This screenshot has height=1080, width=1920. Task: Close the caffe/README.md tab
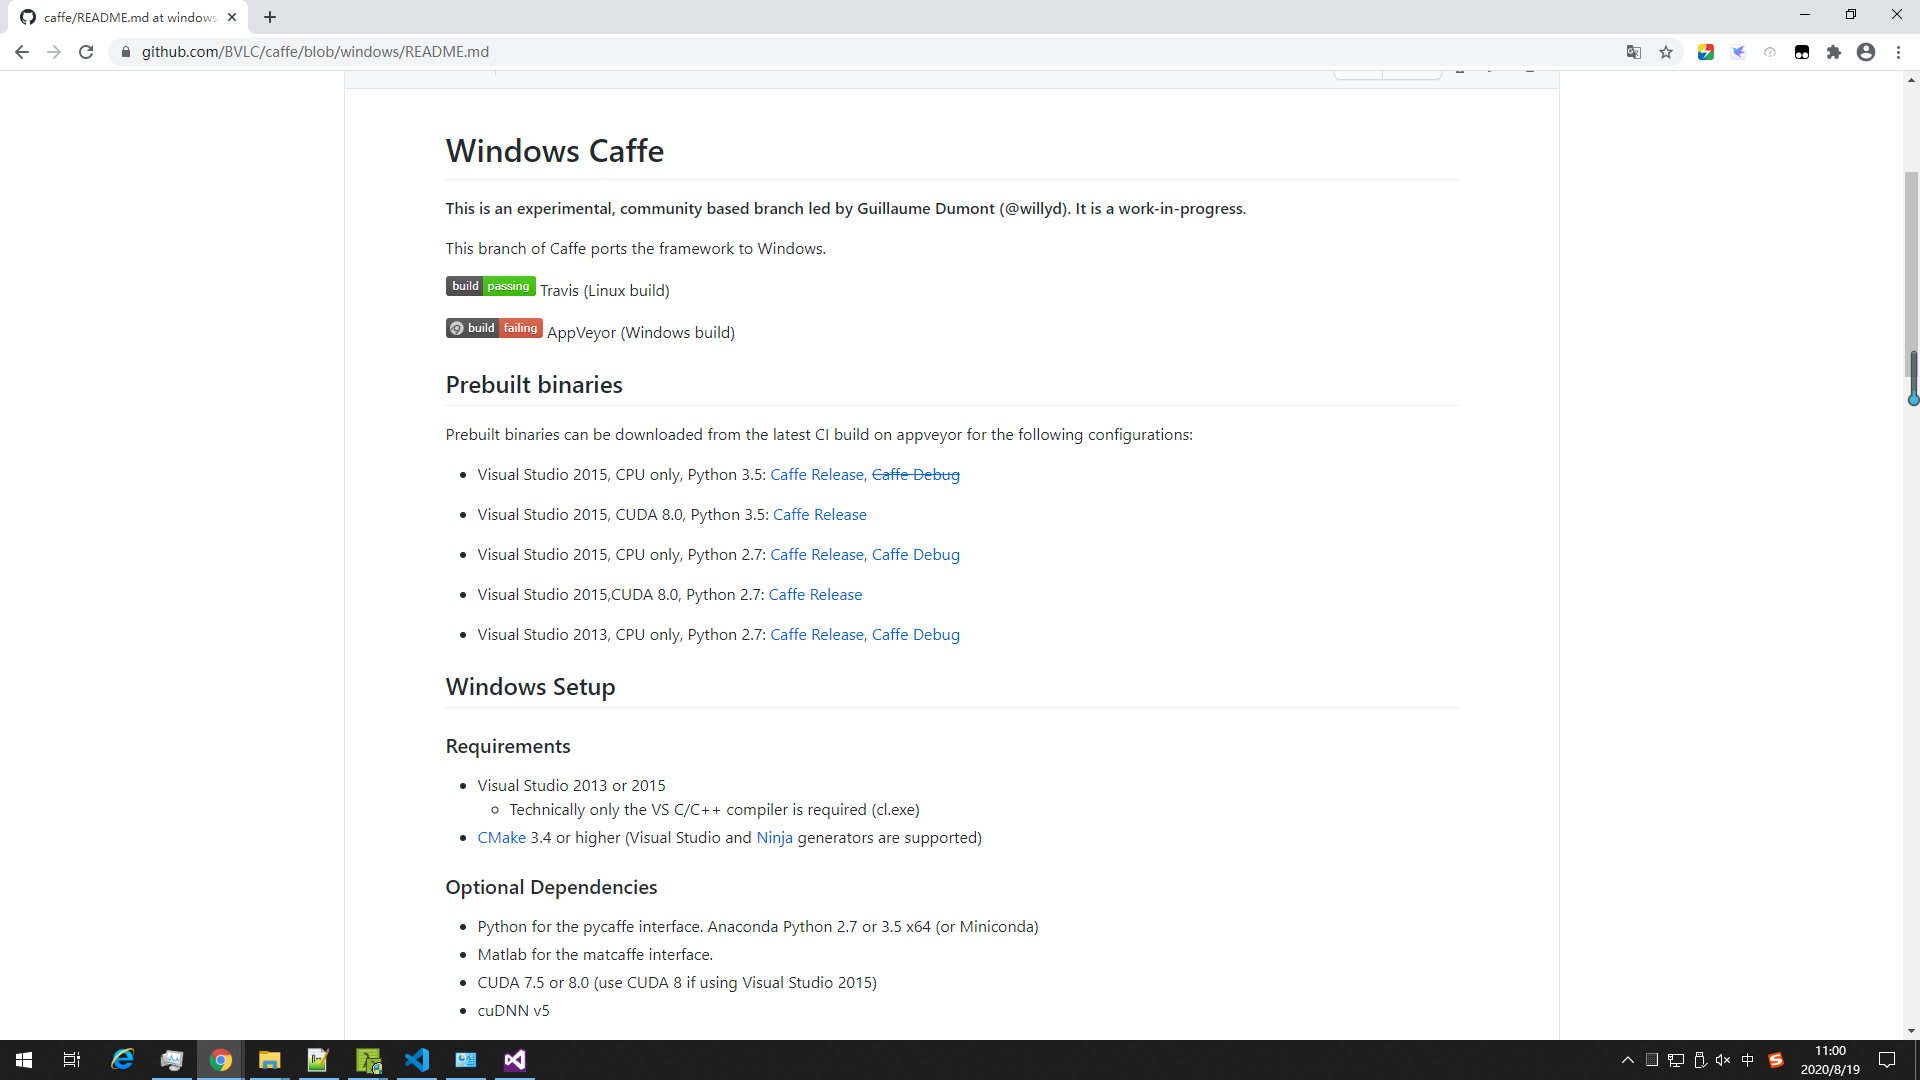click(x=232, y=17)
